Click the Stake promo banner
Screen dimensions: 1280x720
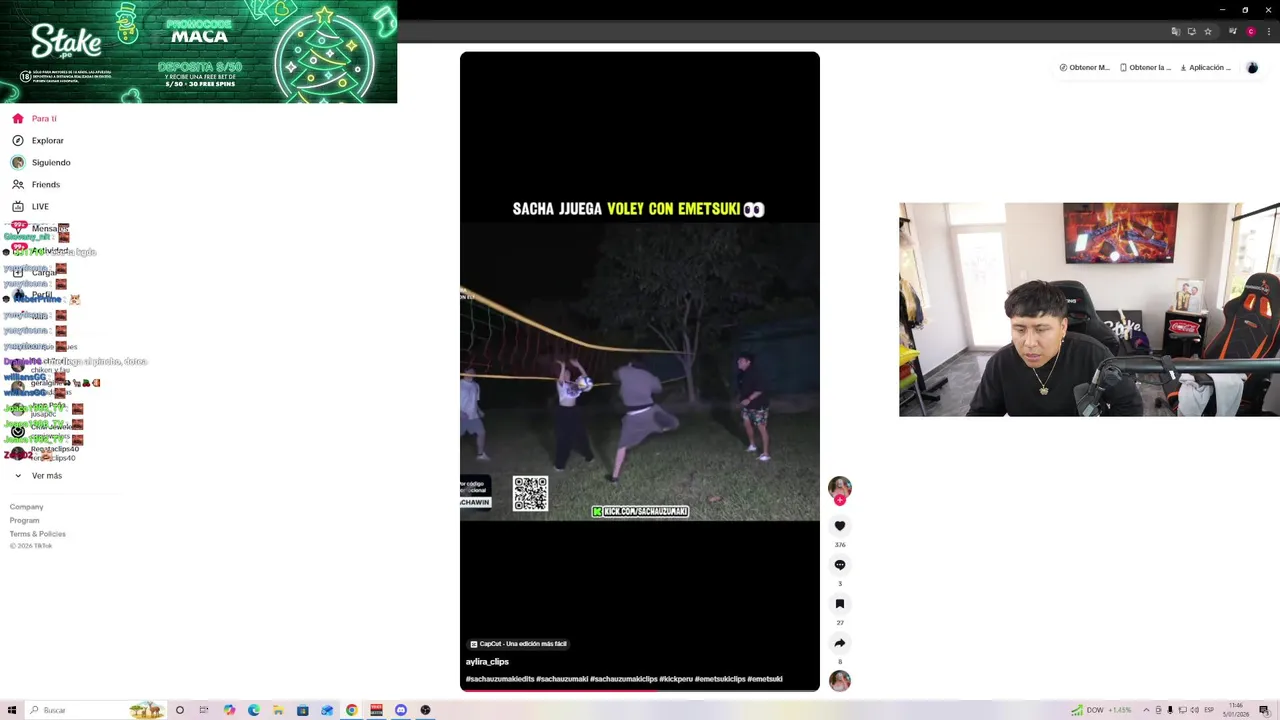(x=199, y=52)
